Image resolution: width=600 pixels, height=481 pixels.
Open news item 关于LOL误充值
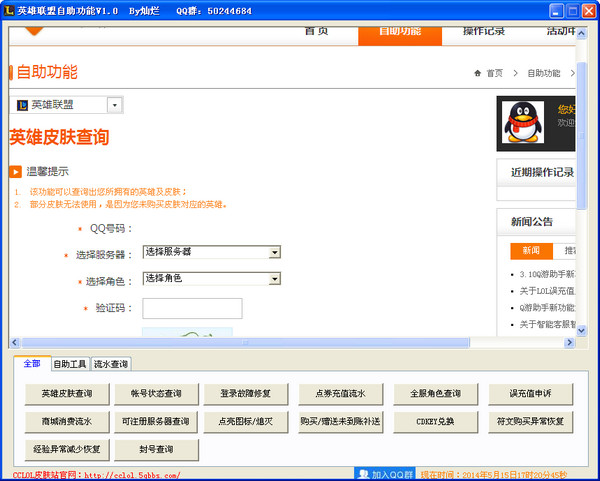[548, 291]
